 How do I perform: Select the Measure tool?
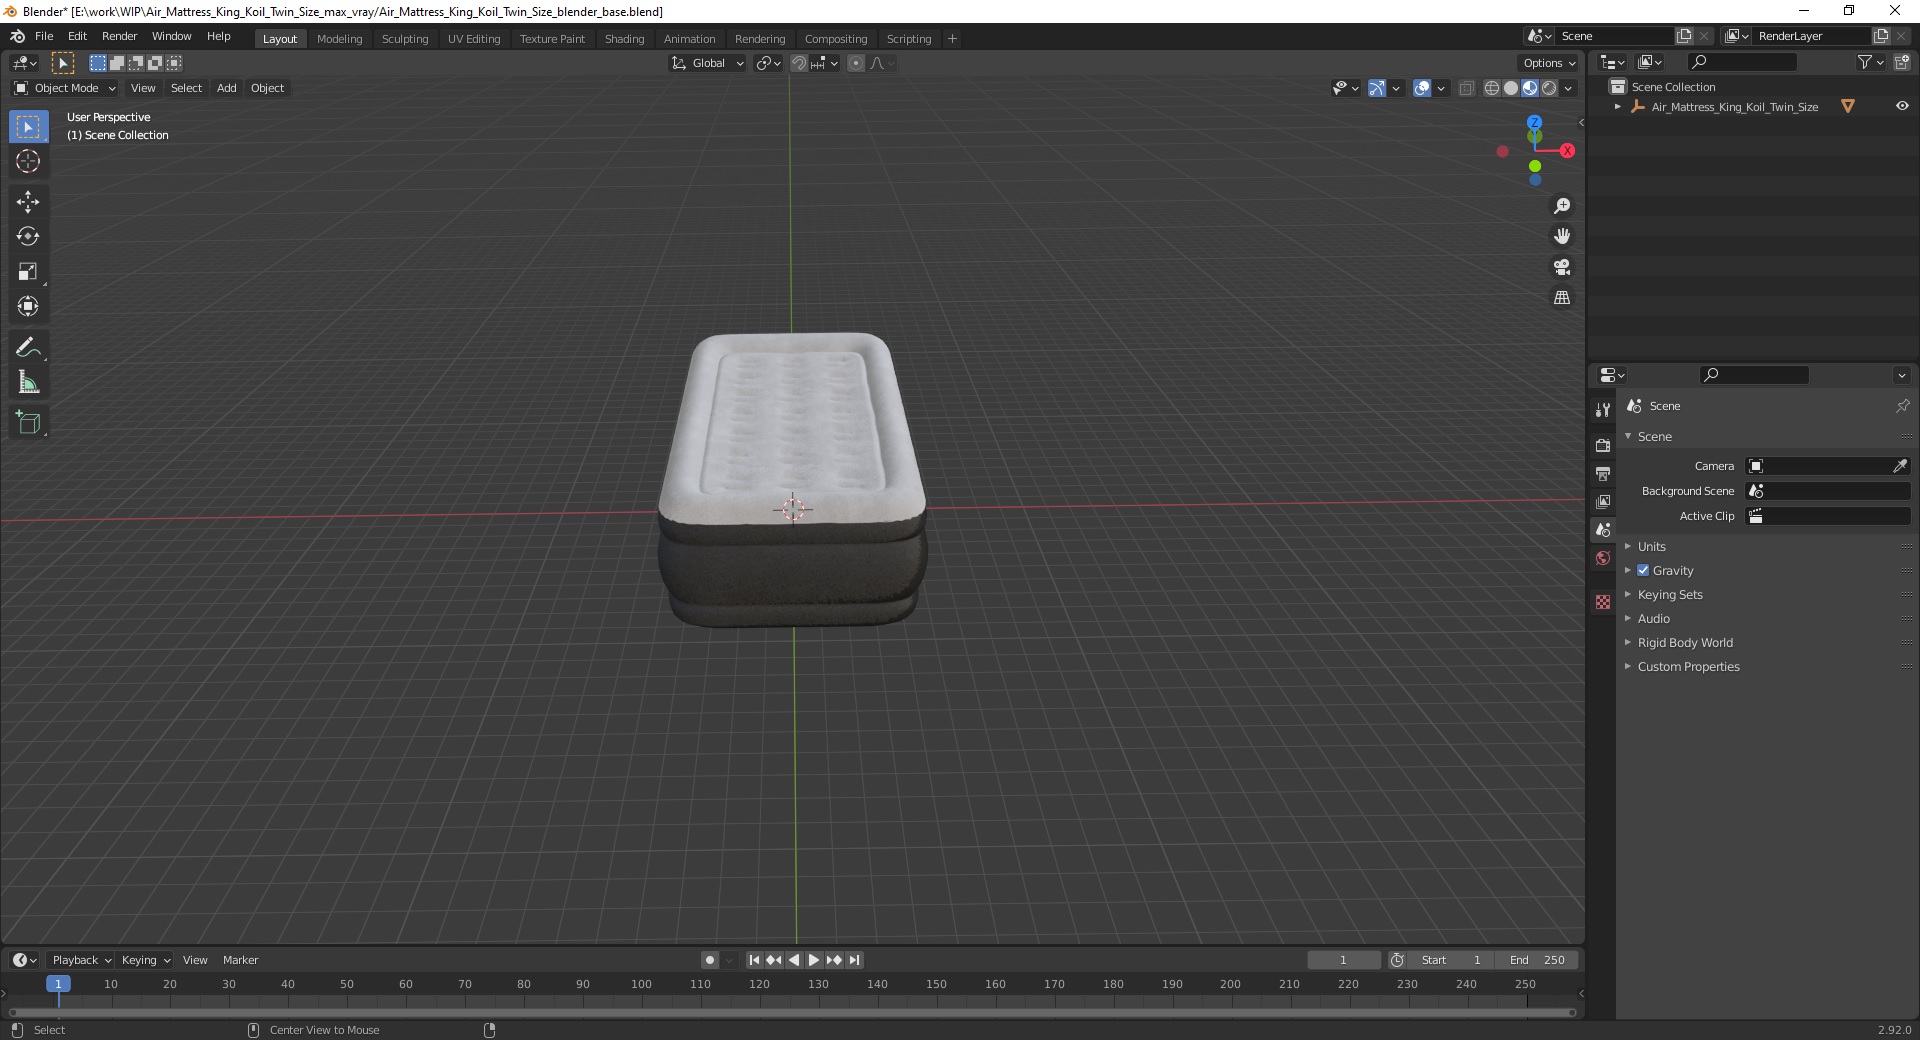[x=28, y=382]
